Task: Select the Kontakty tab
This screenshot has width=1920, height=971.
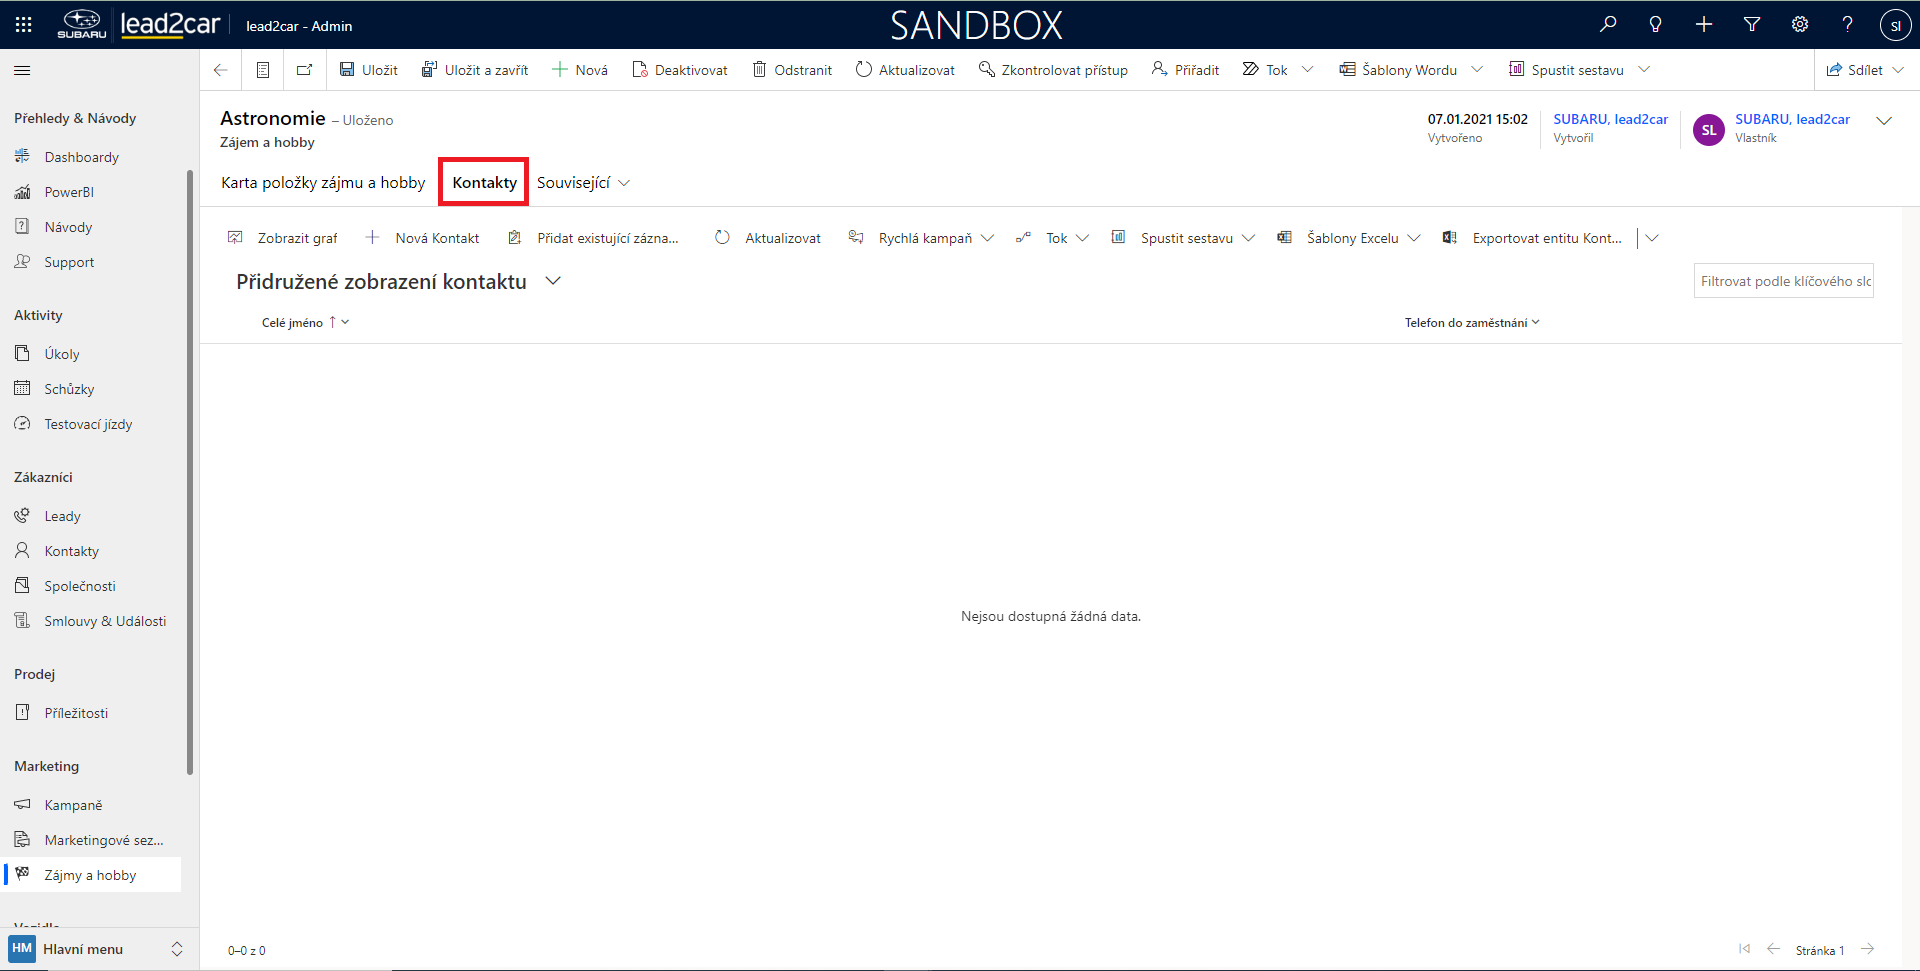Action: tap(484, 183)
